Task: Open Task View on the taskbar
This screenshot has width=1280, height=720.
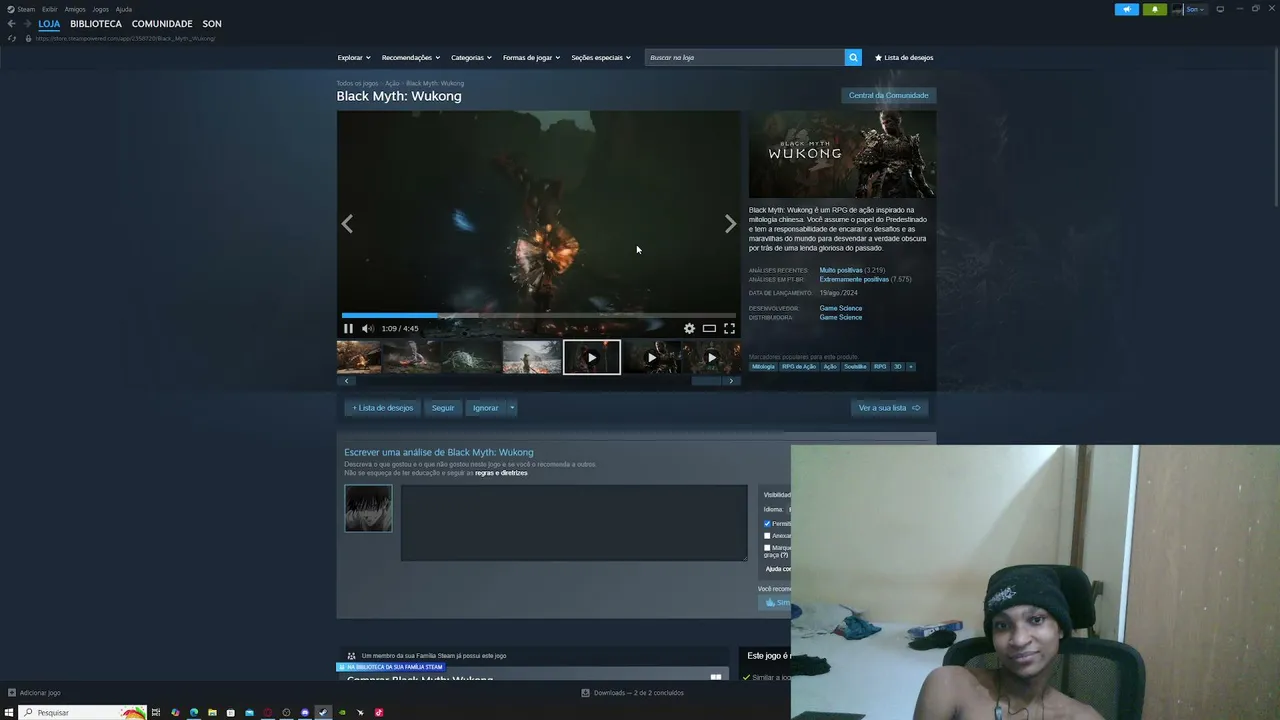Action: point(156,712)
